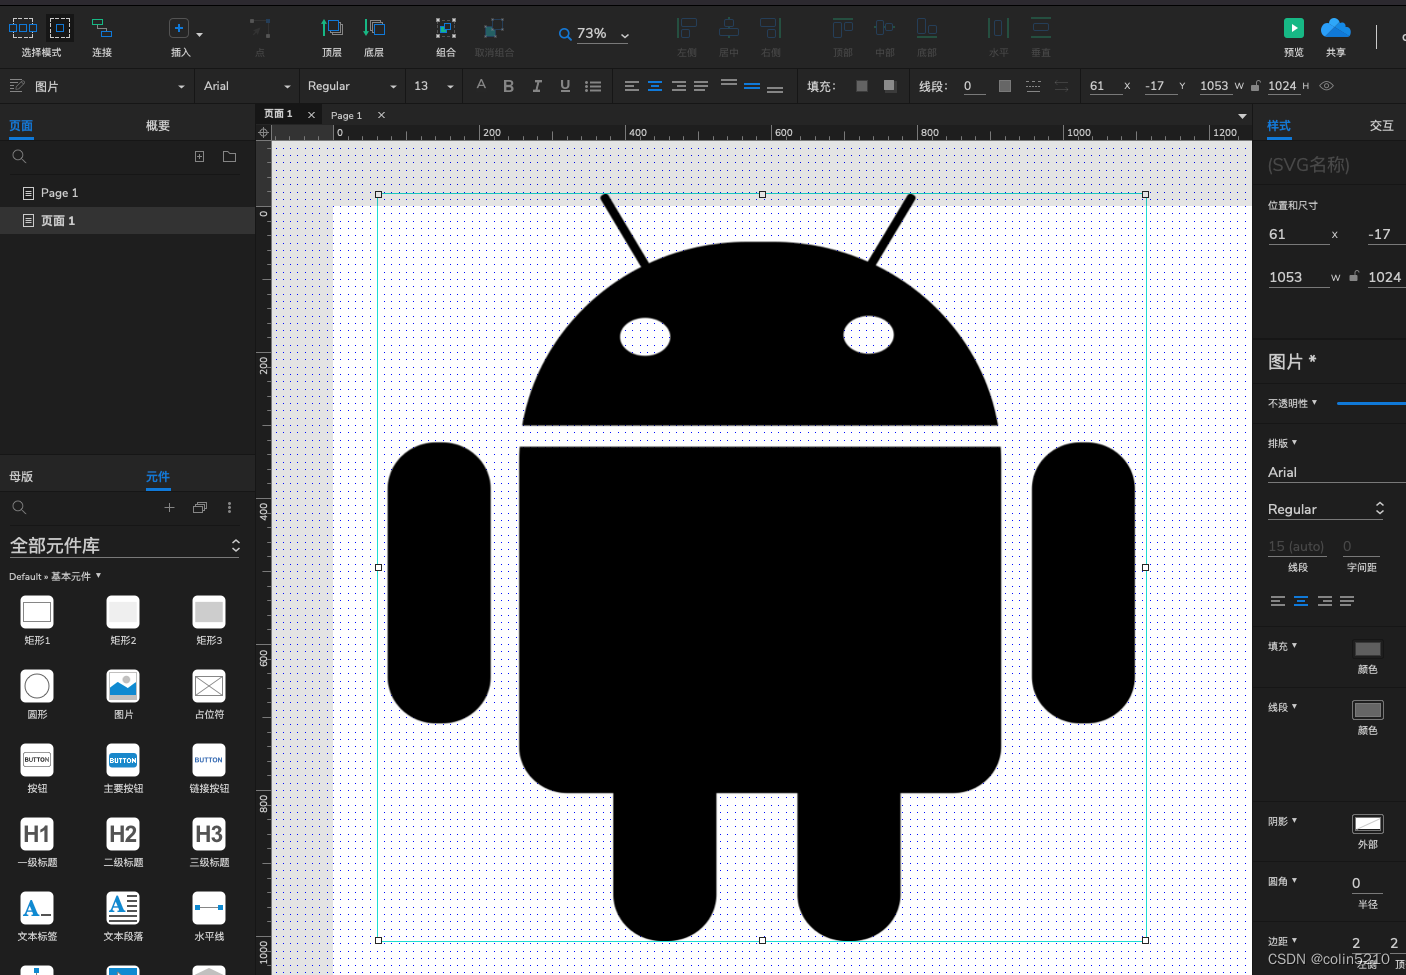The width and height of the screenshot is (1406, 975).
Task: Set vertical text alignment to top
Action: pyautogui.click(x=729, y=84)
